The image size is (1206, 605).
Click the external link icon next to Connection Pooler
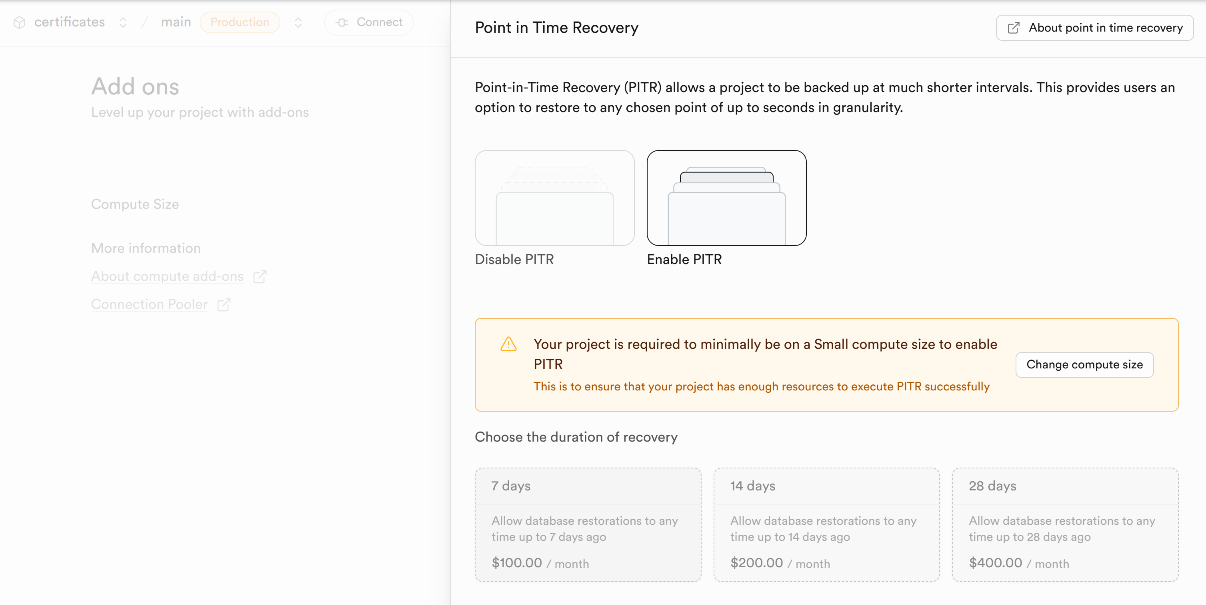[x=222, y=304]
